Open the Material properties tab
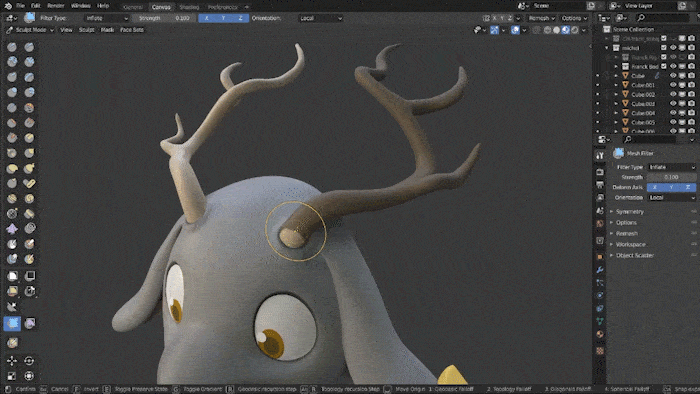Viewport: 700px width, 394px height. click(600, 334)
